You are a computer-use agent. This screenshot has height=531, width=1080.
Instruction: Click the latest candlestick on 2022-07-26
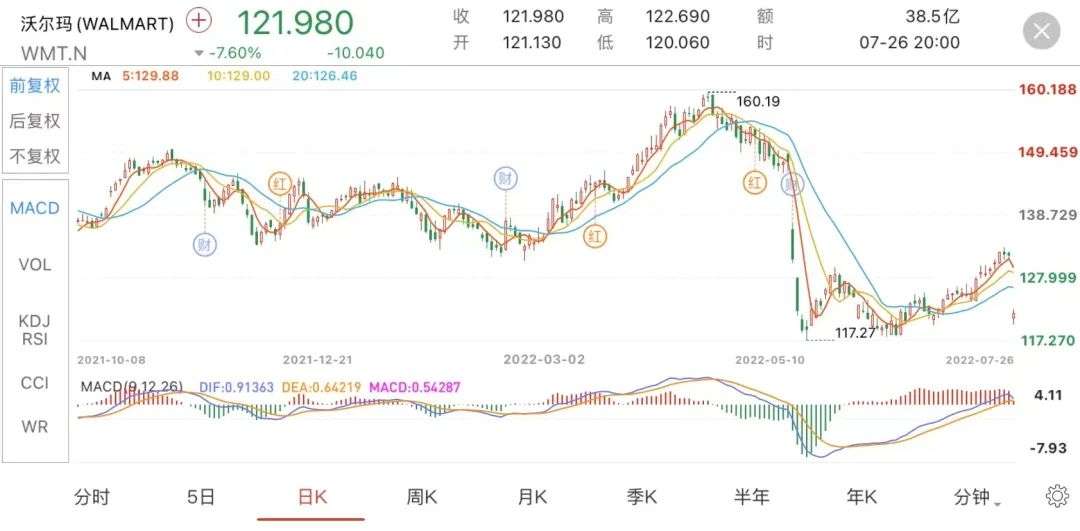pyautogui.click(x=1014, y=316)
